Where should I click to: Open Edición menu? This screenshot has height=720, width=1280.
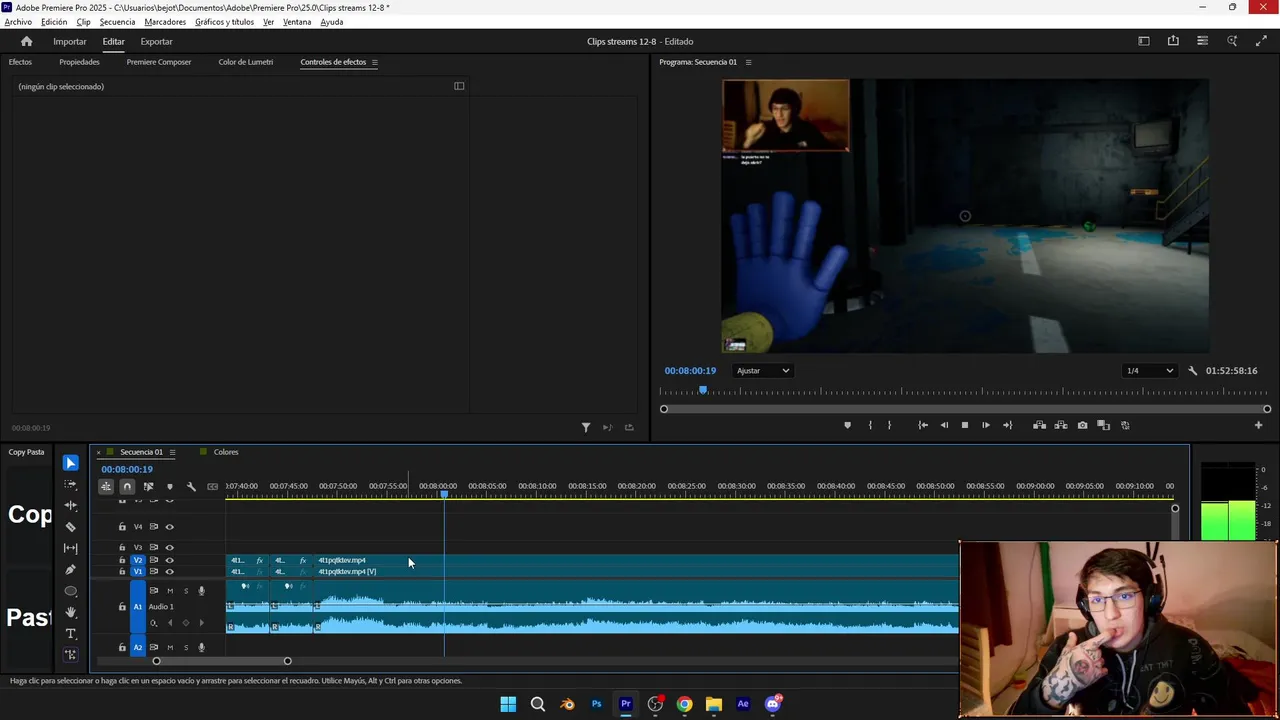tap(54, 22)
